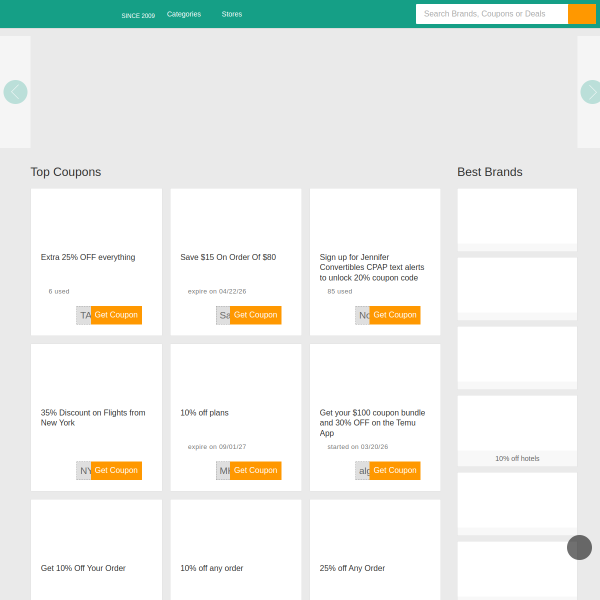Select the first Best Brands thumbnail
This screenshot has width=600, height=600.
[x=517, y=216]
